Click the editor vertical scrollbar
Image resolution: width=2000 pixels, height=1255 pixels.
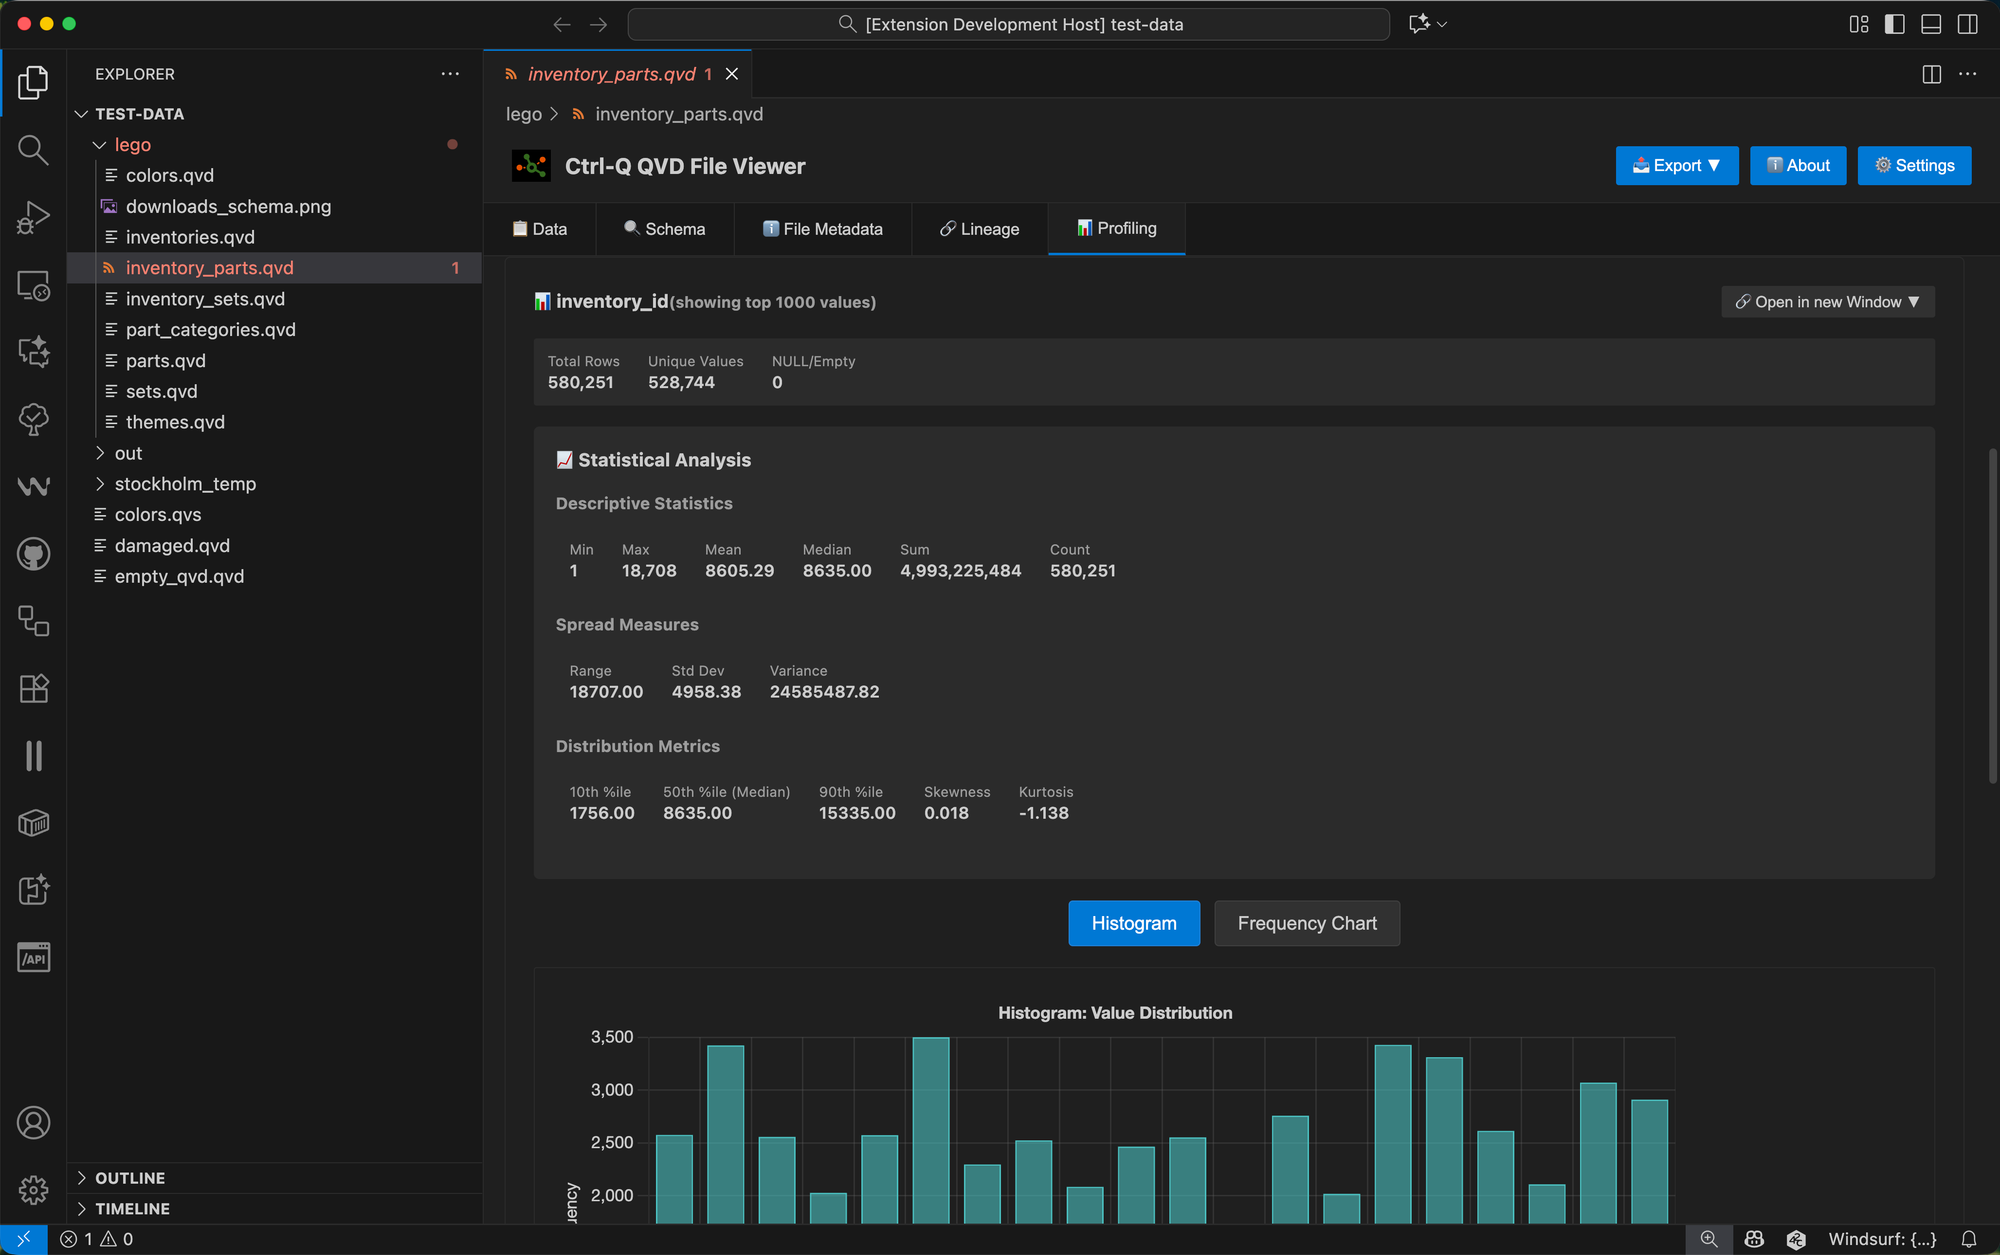point(1991,615)
